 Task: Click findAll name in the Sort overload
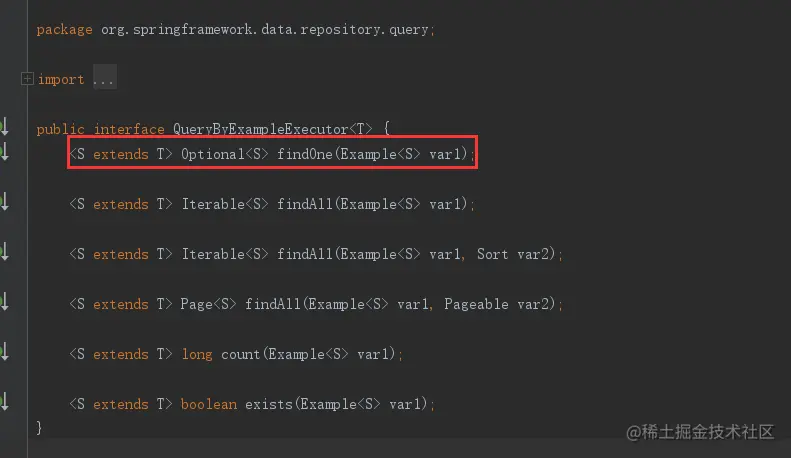click(x=305, y=254)
